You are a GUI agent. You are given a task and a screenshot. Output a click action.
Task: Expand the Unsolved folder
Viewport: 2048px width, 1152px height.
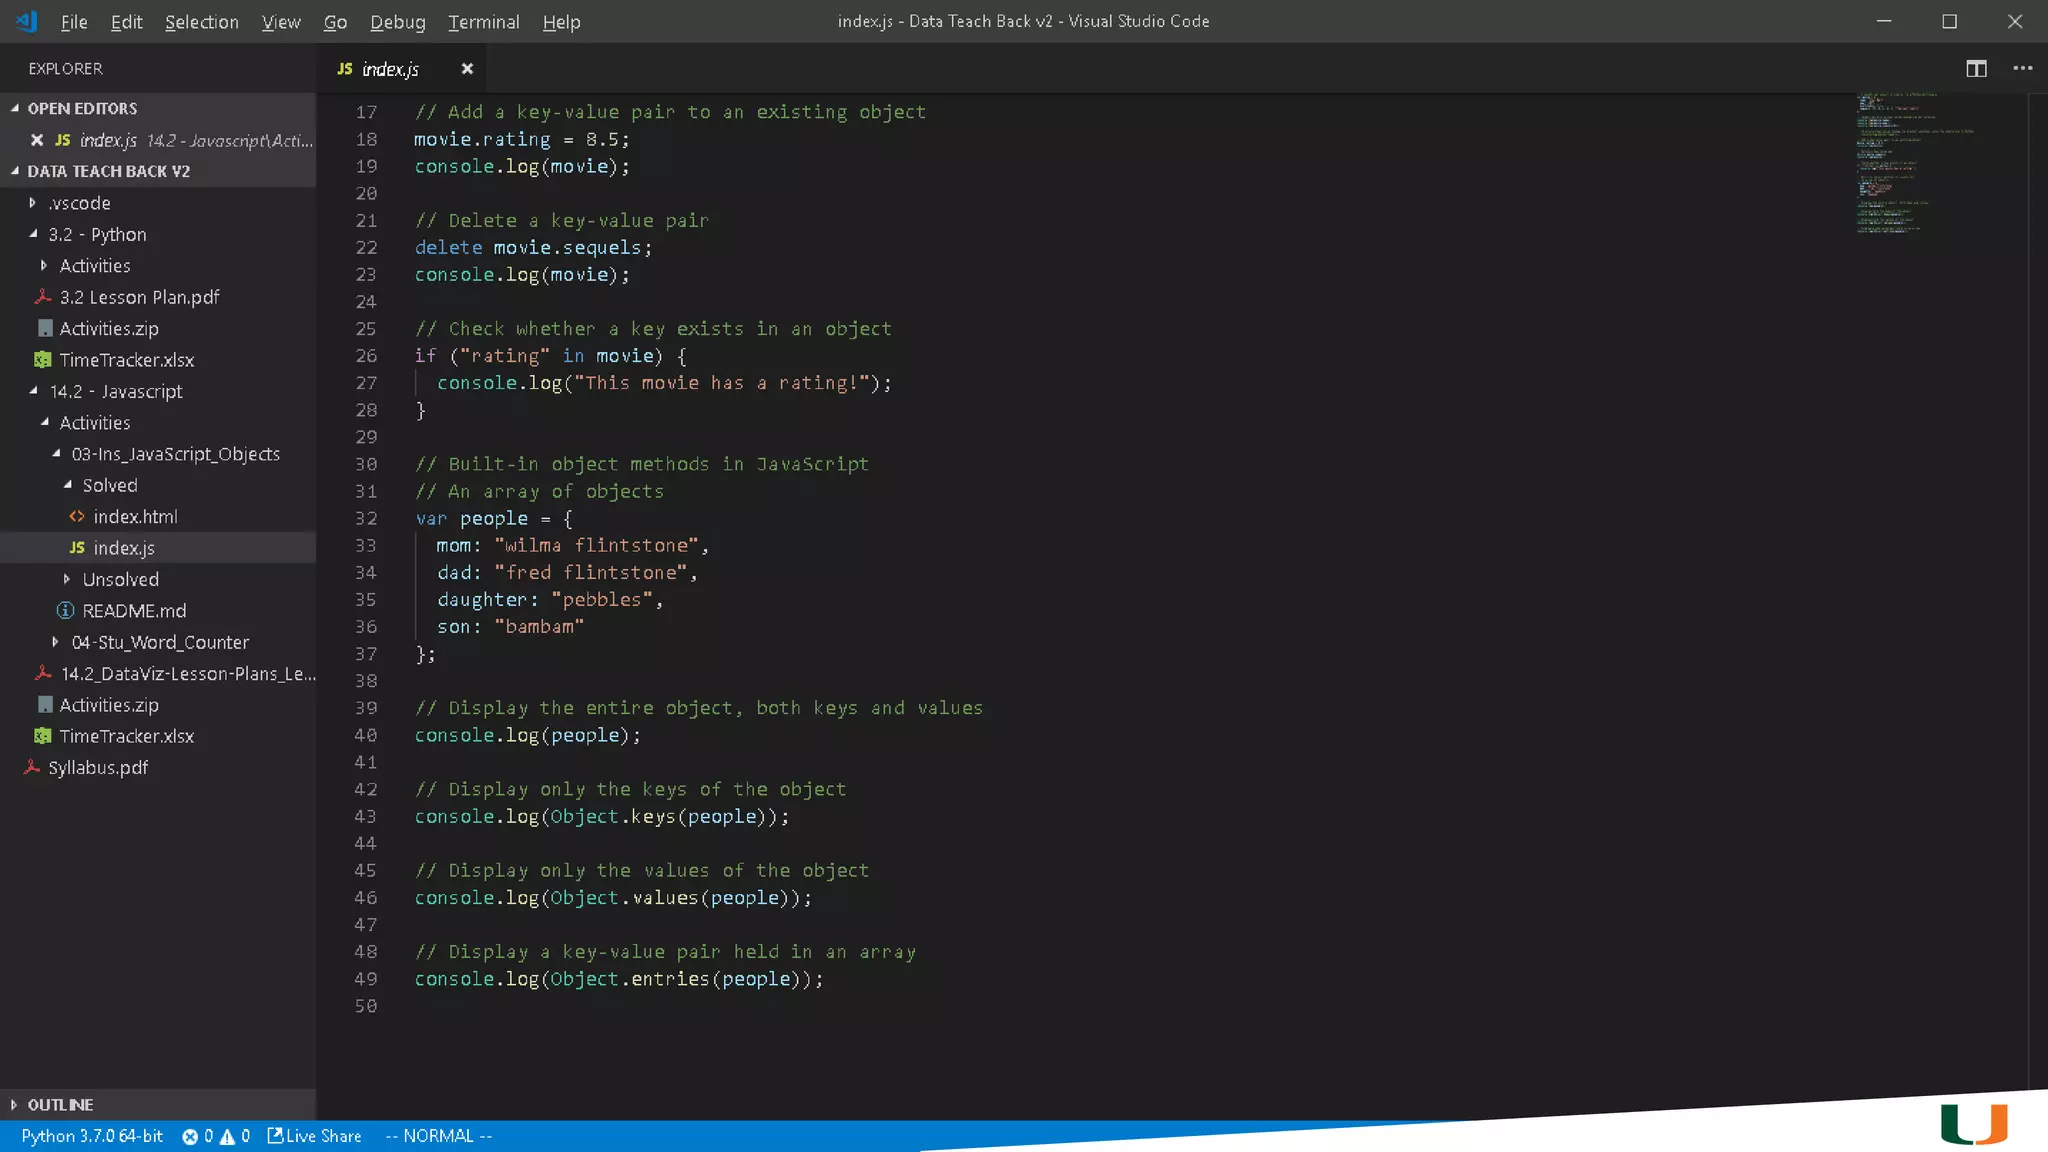[120, 580]
